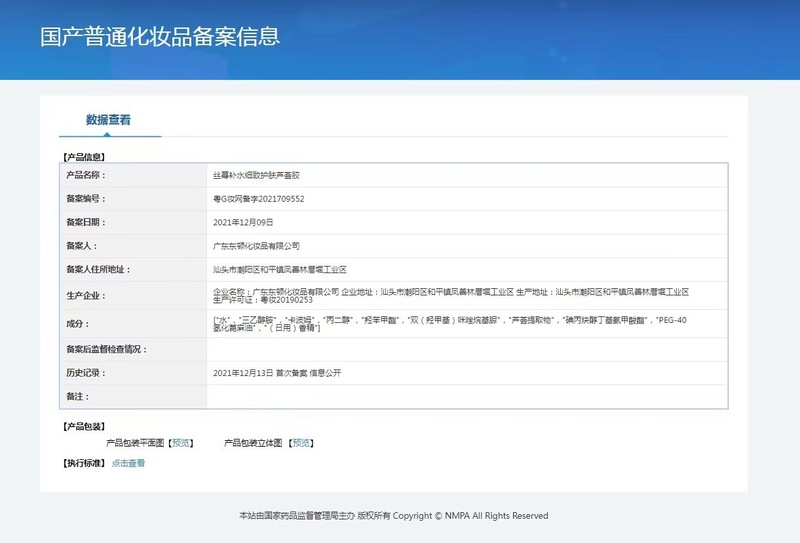800x543 pixels.
Task: Select the 备注 label cell
Action: 133,397
